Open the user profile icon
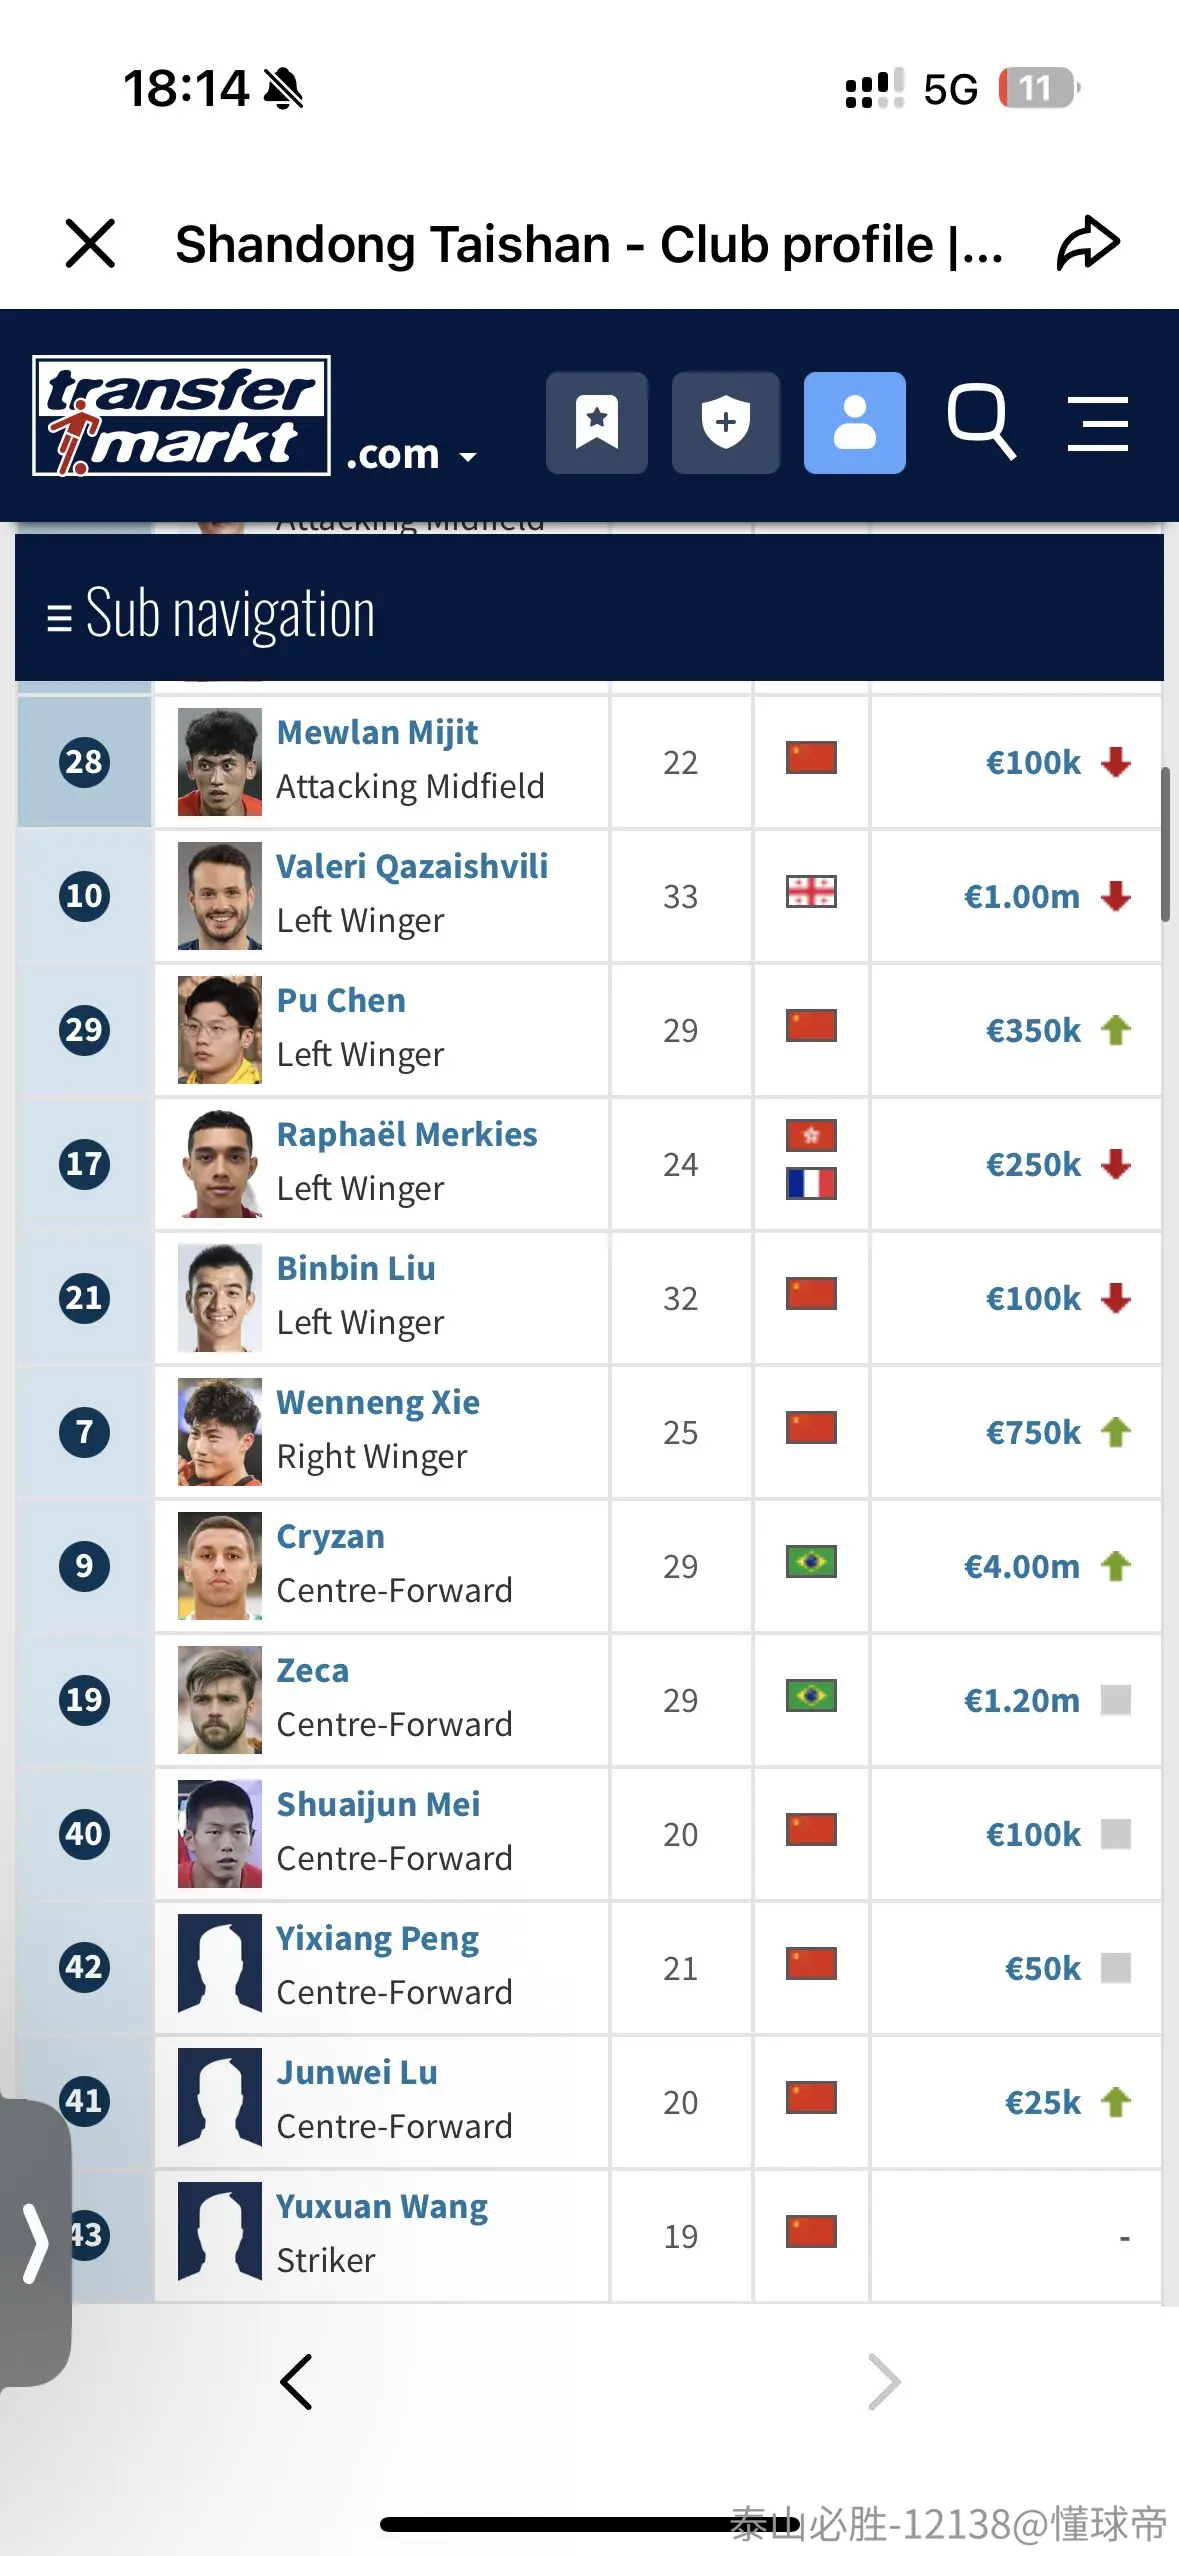Viewport: 1179px width, 2556px height. point(855,423)
